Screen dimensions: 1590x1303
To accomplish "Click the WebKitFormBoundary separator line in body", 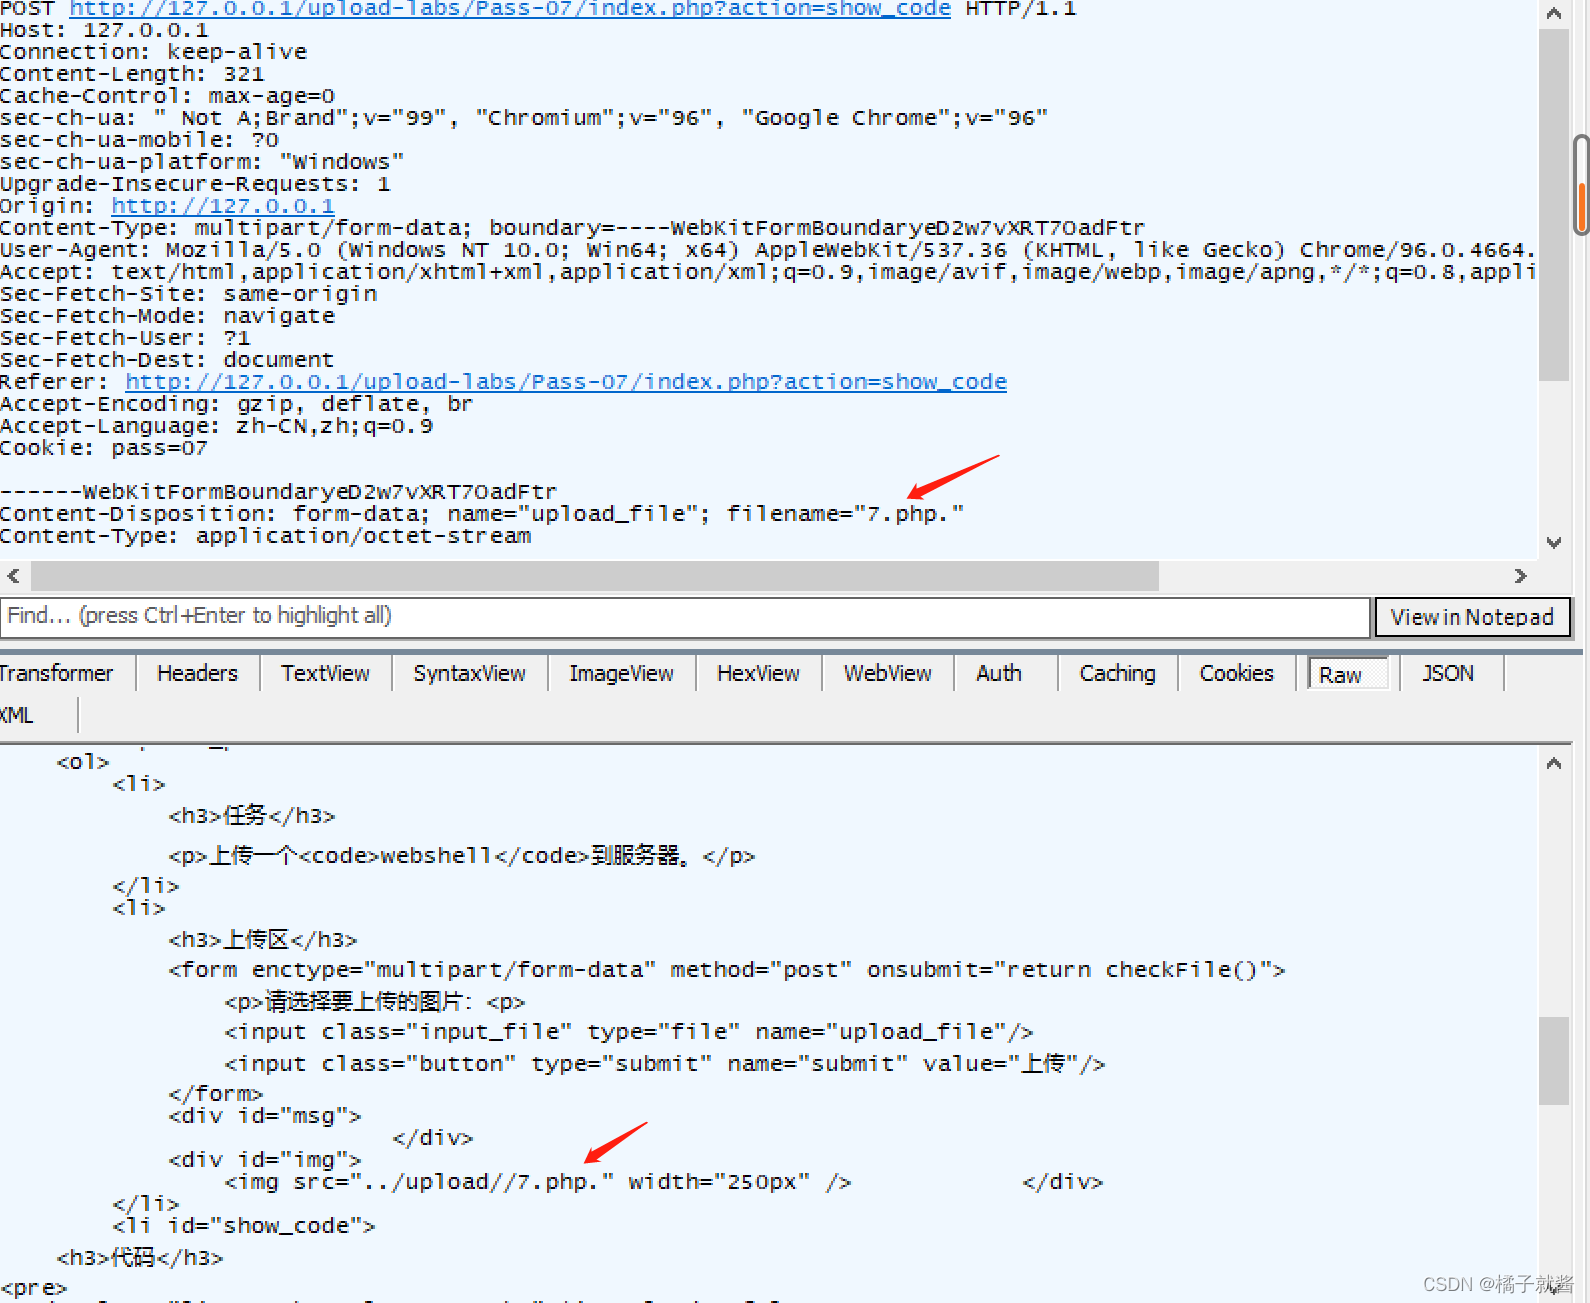I will (278, 492).
